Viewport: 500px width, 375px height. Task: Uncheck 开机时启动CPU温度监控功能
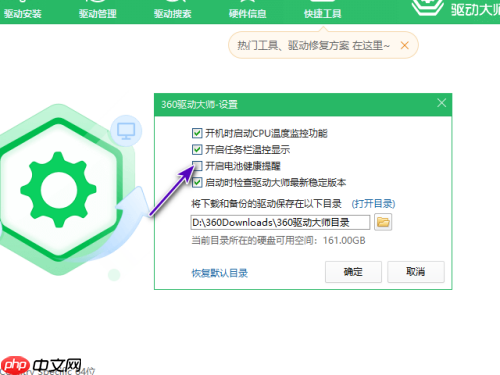point(197,133)
